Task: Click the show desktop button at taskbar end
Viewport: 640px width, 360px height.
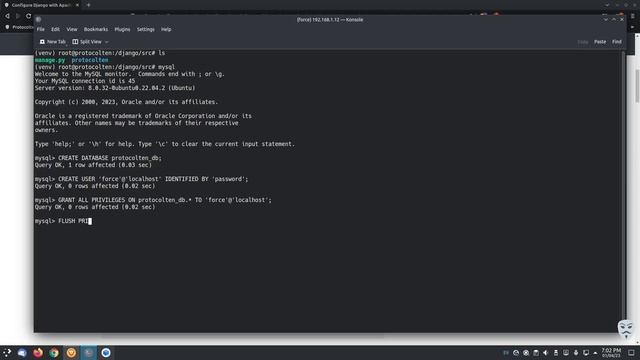Action: click(x=631, y=353)
